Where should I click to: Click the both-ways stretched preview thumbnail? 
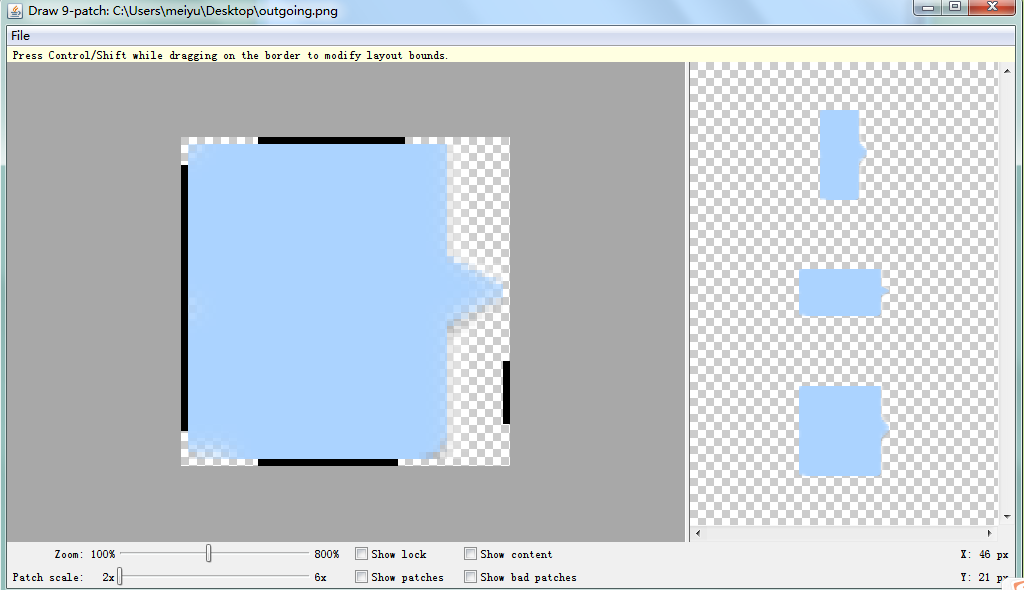point(844,431)
